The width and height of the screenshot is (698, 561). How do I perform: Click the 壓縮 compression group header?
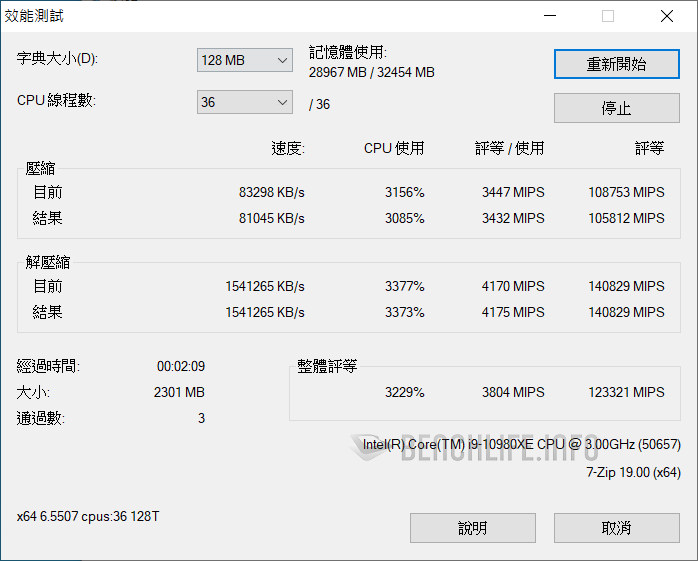pos(40,168)
